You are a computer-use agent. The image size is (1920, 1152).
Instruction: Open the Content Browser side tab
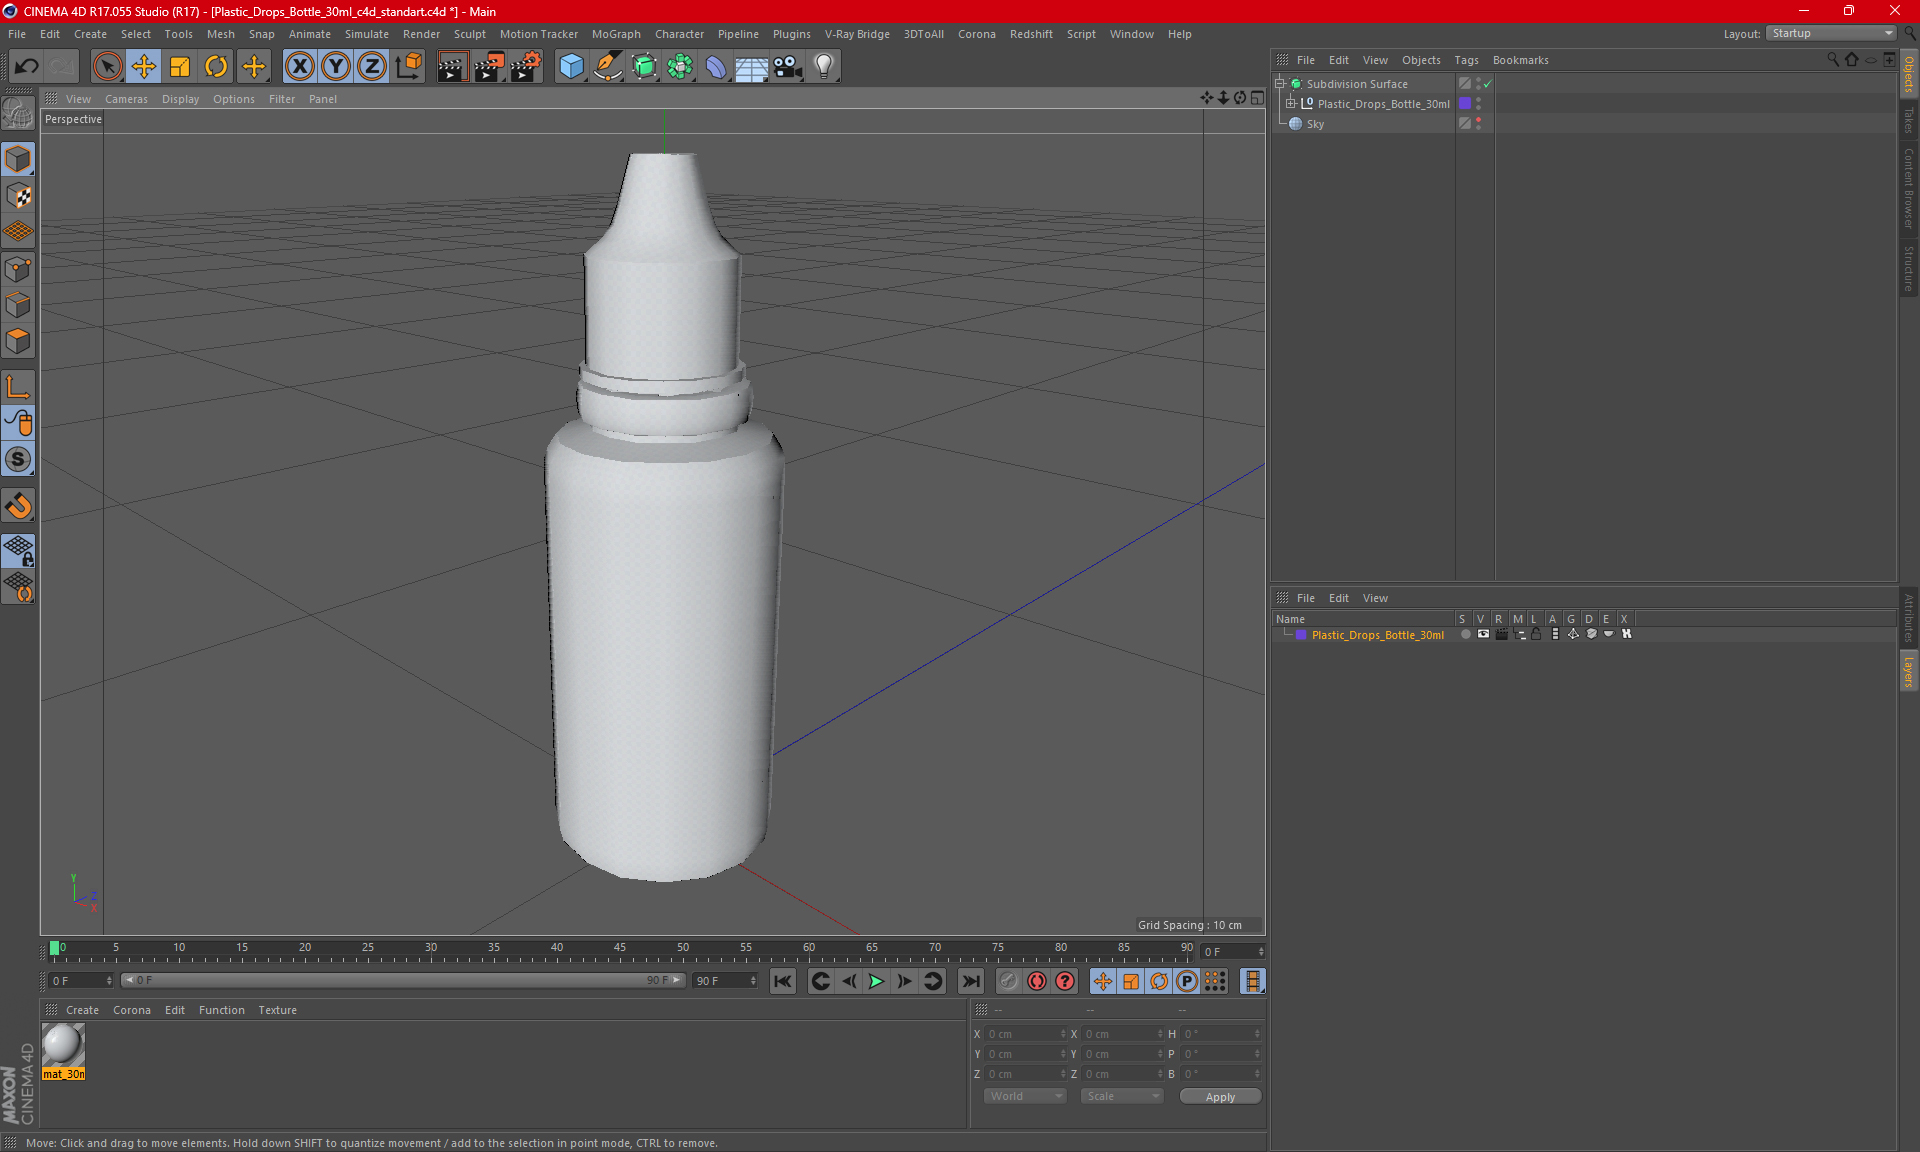pyautogui.click(x=1908, y=188)
